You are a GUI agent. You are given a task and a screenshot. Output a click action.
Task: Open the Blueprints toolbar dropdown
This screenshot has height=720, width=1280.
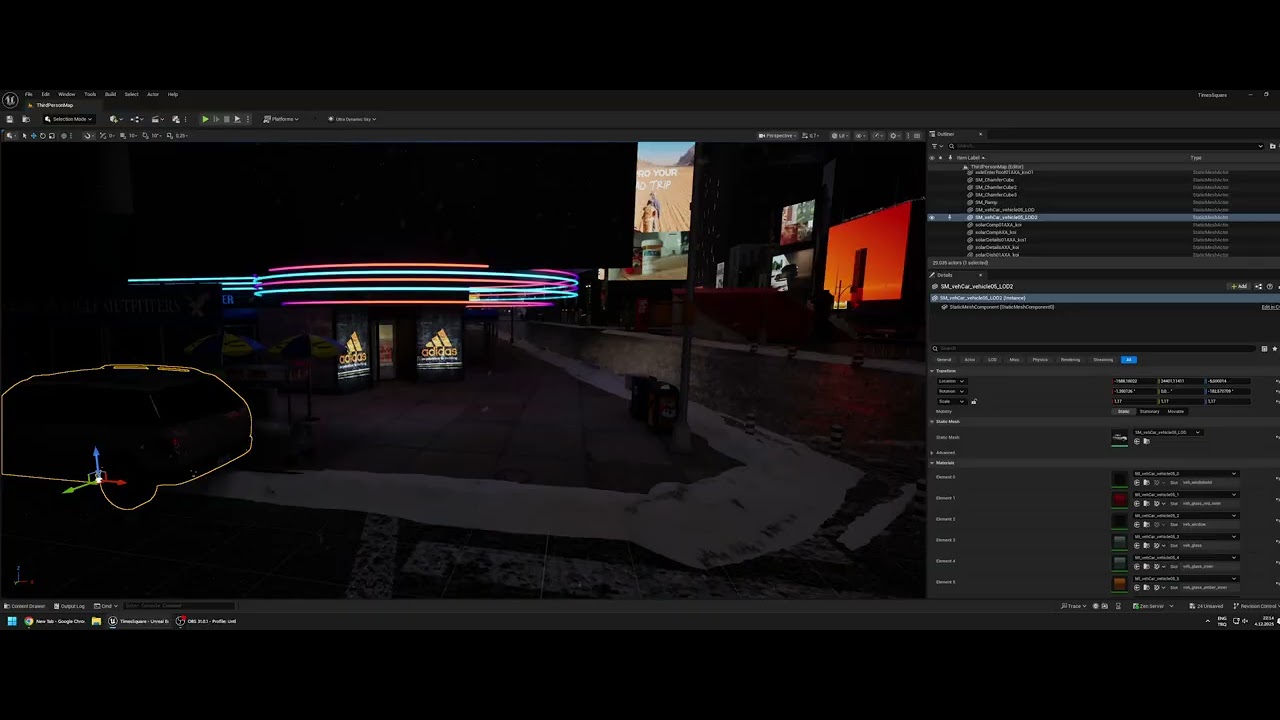138,119
